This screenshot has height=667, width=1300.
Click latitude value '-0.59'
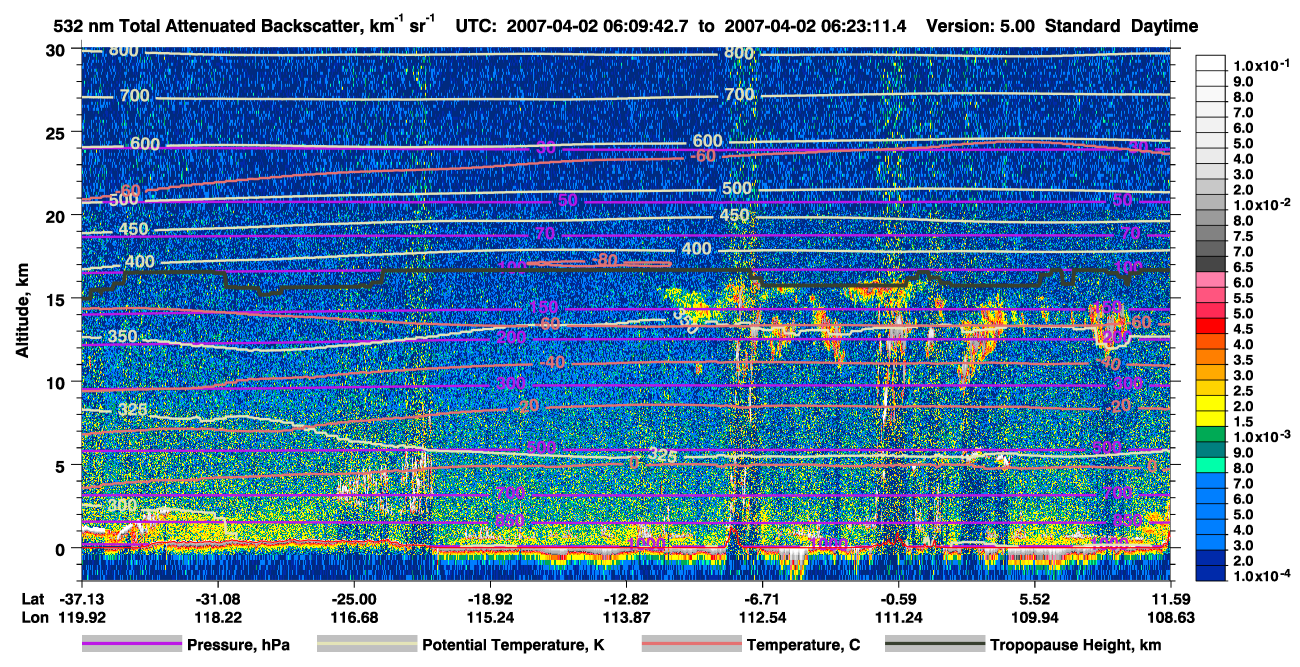898,598
